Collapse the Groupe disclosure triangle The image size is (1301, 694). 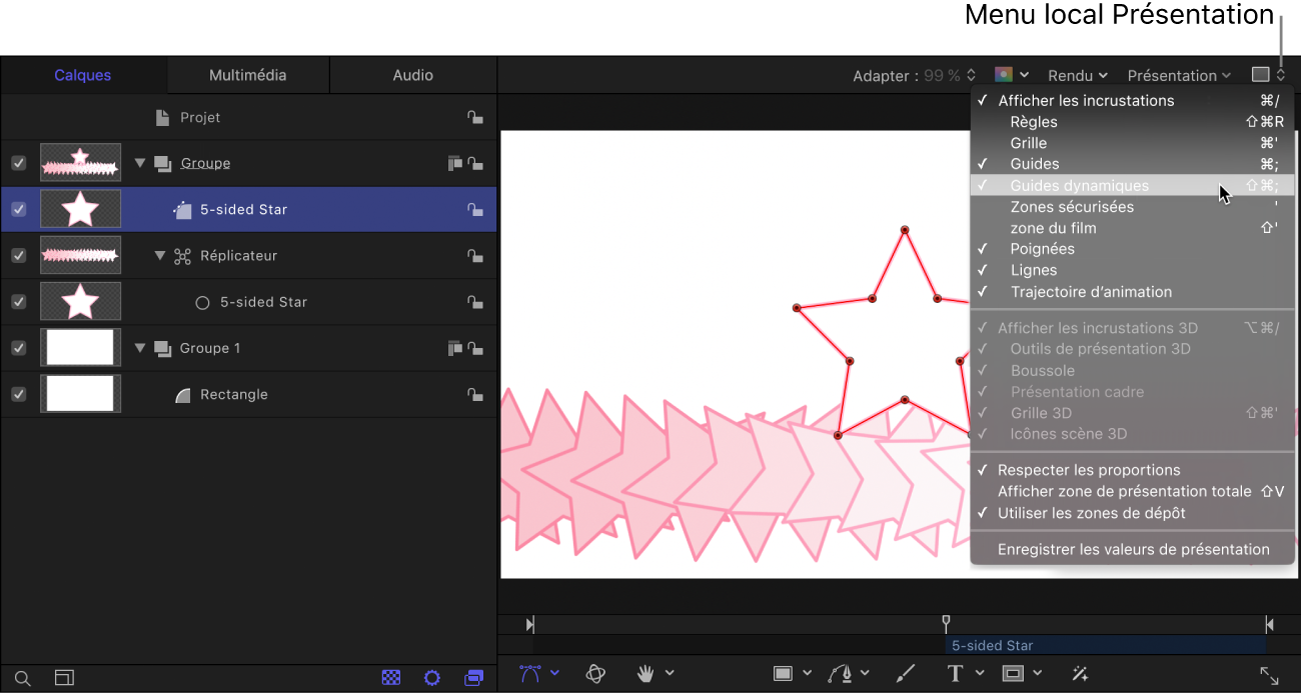pyautogui.click(x=140, y=163)
